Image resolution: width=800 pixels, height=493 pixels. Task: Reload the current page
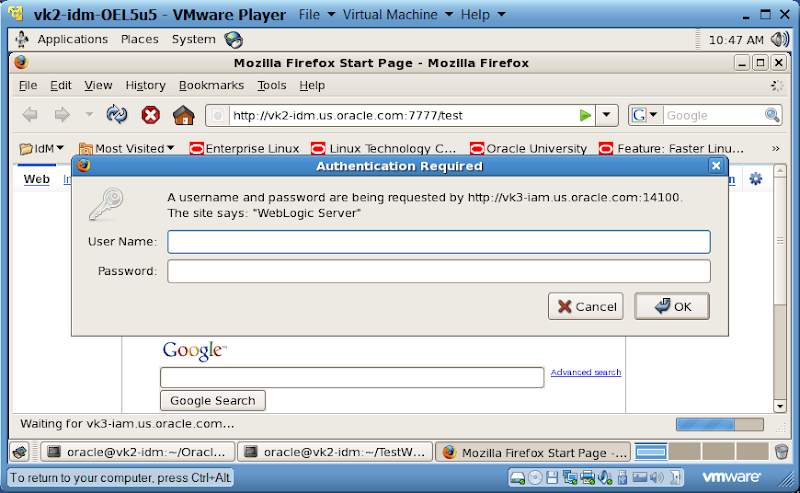point(117,115)
